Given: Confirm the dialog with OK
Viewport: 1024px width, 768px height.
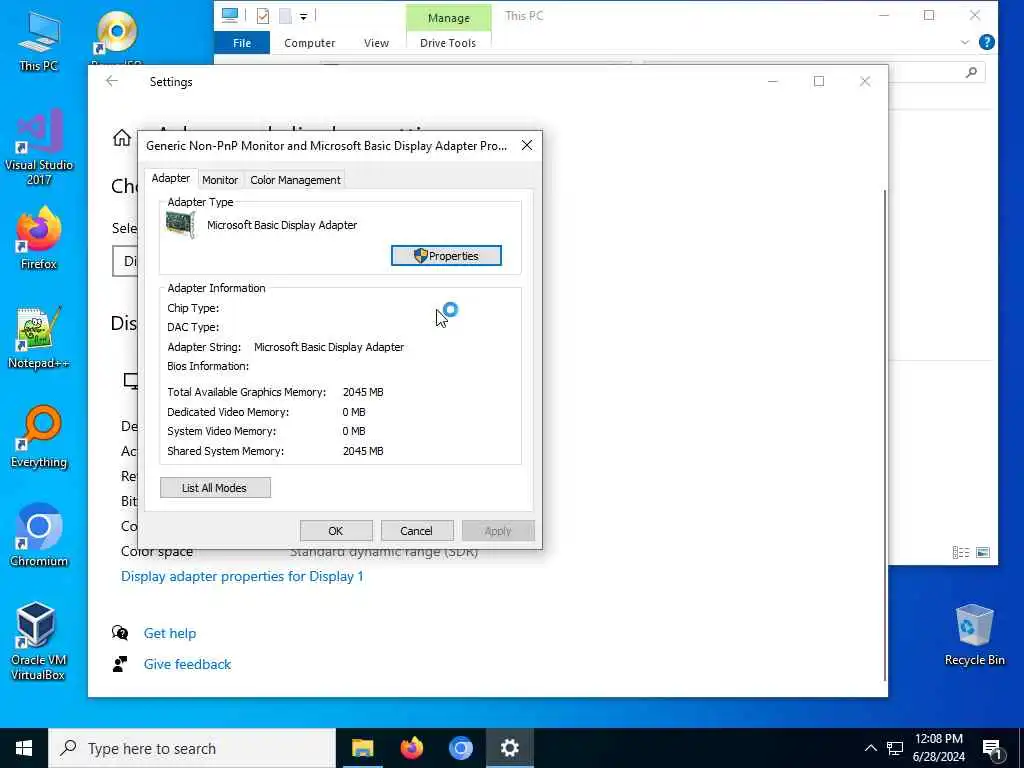Looking at the screenshot, I should tap(336, 531).
